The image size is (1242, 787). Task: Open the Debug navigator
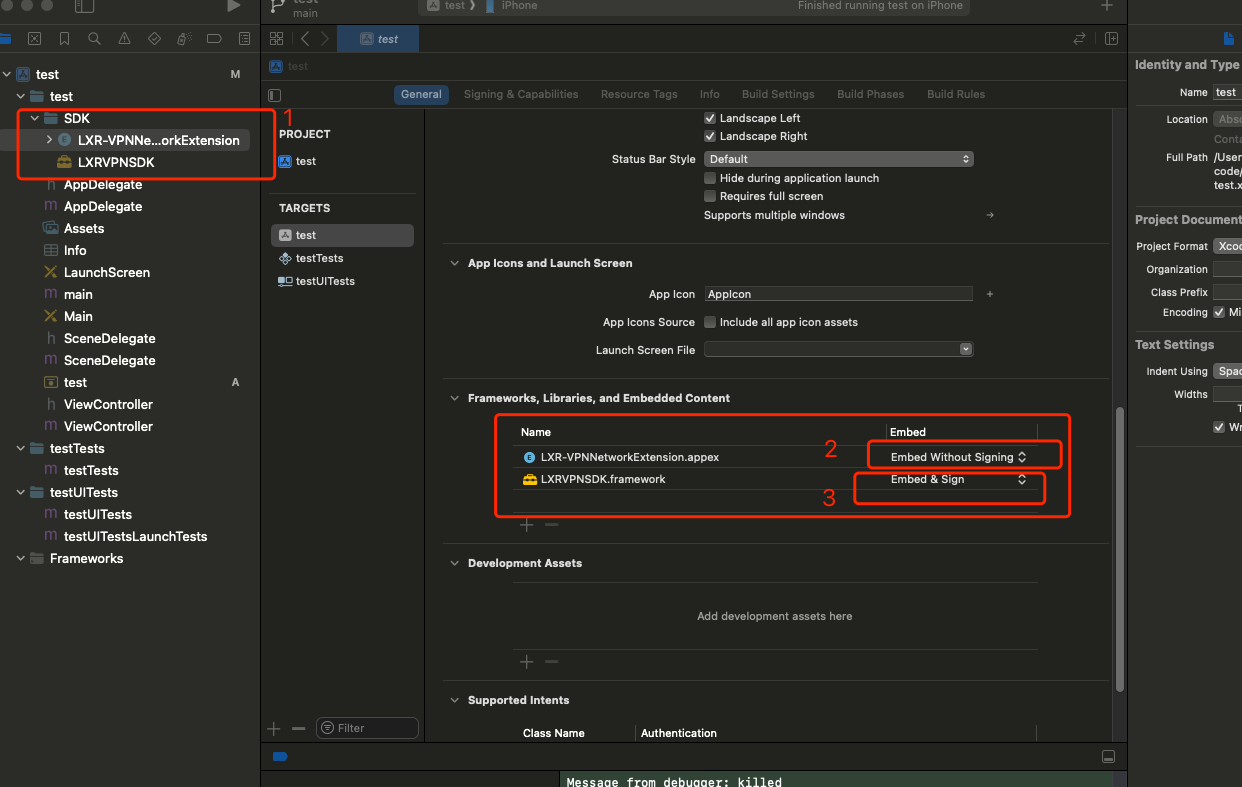(184, 39)
